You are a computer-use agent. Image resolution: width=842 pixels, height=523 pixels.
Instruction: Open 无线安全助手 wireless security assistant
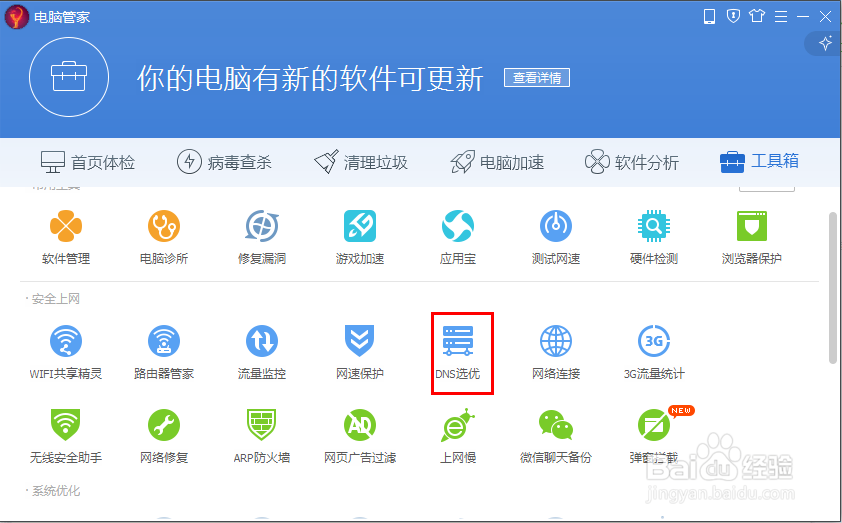click(66, 436)
